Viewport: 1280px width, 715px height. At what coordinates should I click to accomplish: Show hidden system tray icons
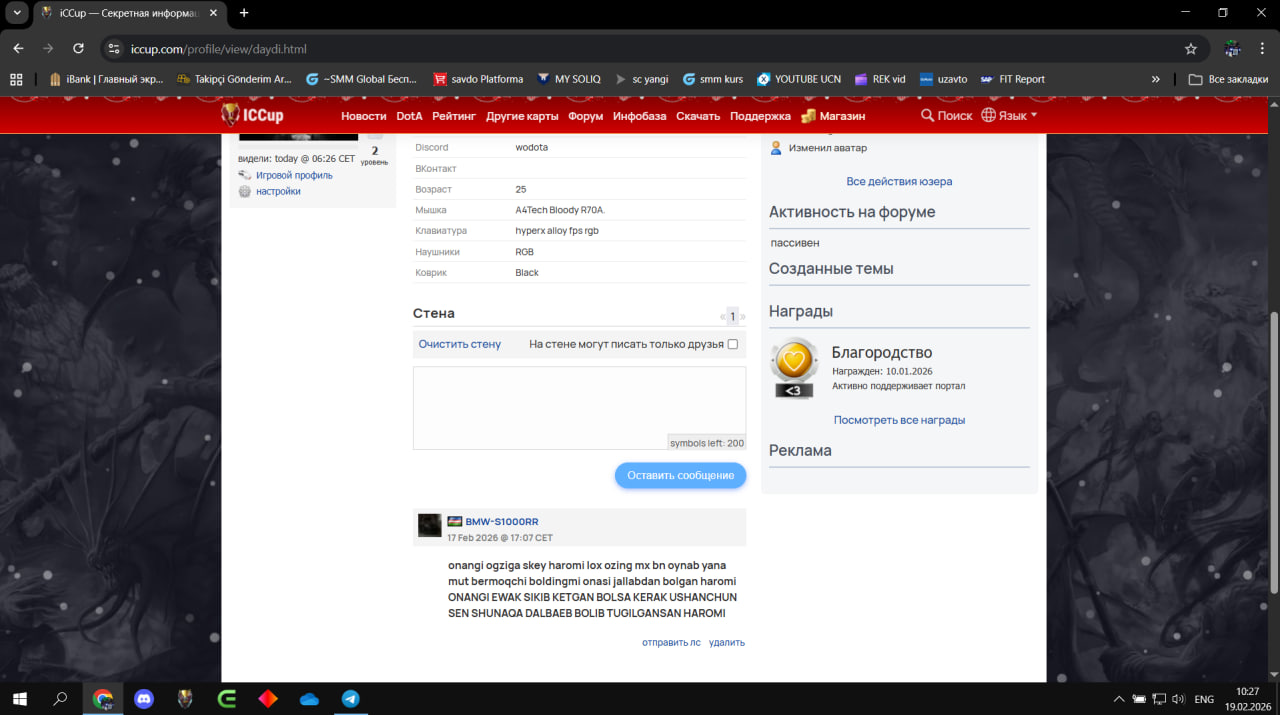click(x=1118, y=699)
